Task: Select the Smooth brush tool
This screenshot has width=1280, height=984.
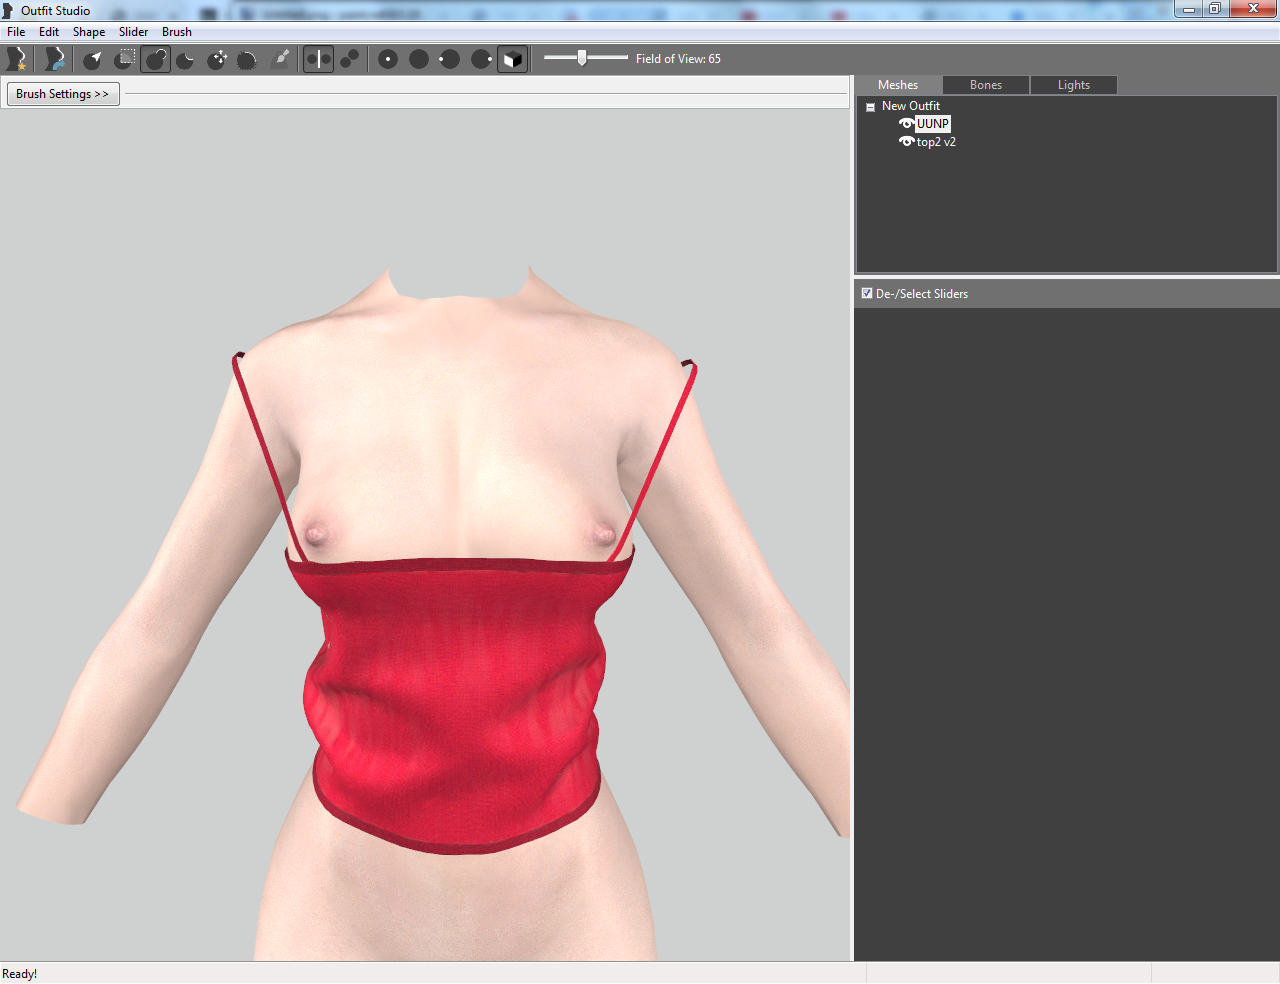Action: 247,59
